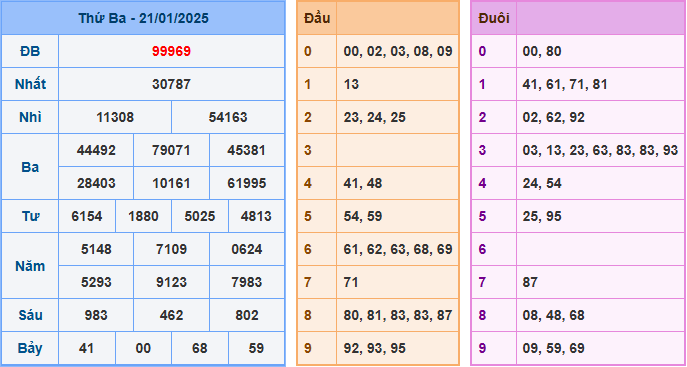The width and height of the screenshot is (687, 367).
Task: Select second prize number 54163
Action: click(228, 117)
